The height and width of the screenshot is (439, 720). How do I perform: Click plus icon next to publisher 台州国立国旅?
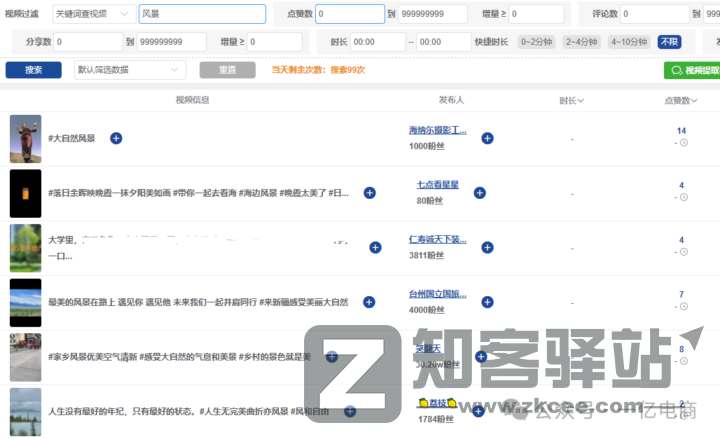tap(488, 302)
